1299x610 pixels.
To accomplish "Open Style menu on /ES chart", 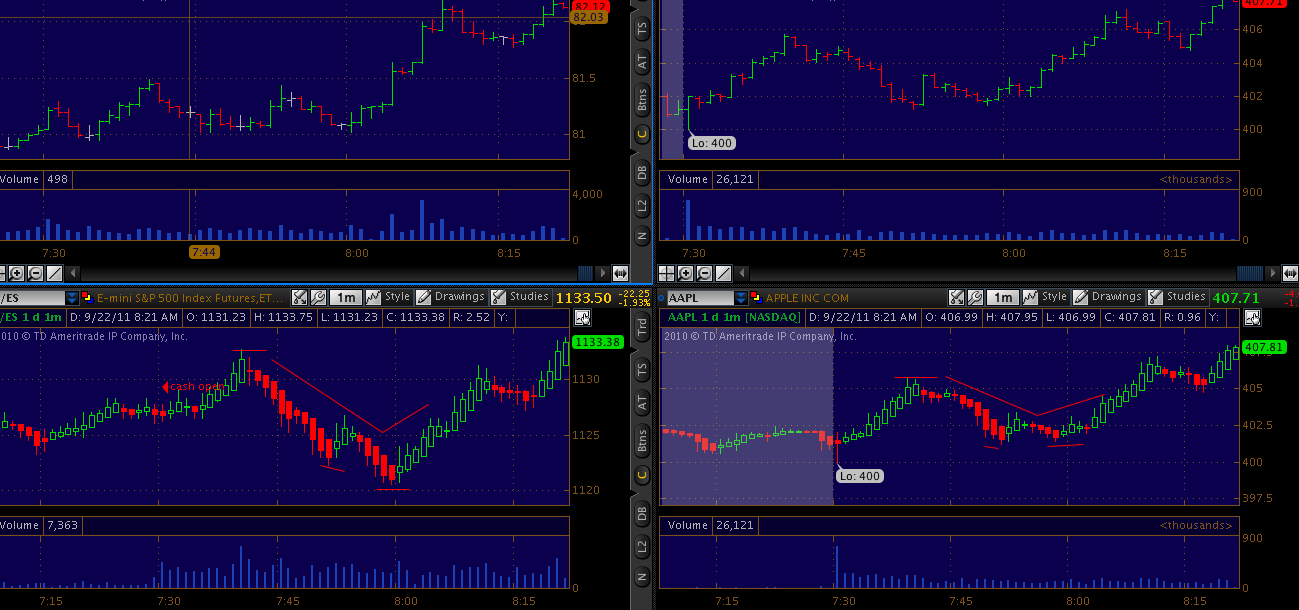I will [x=388, y=297].
